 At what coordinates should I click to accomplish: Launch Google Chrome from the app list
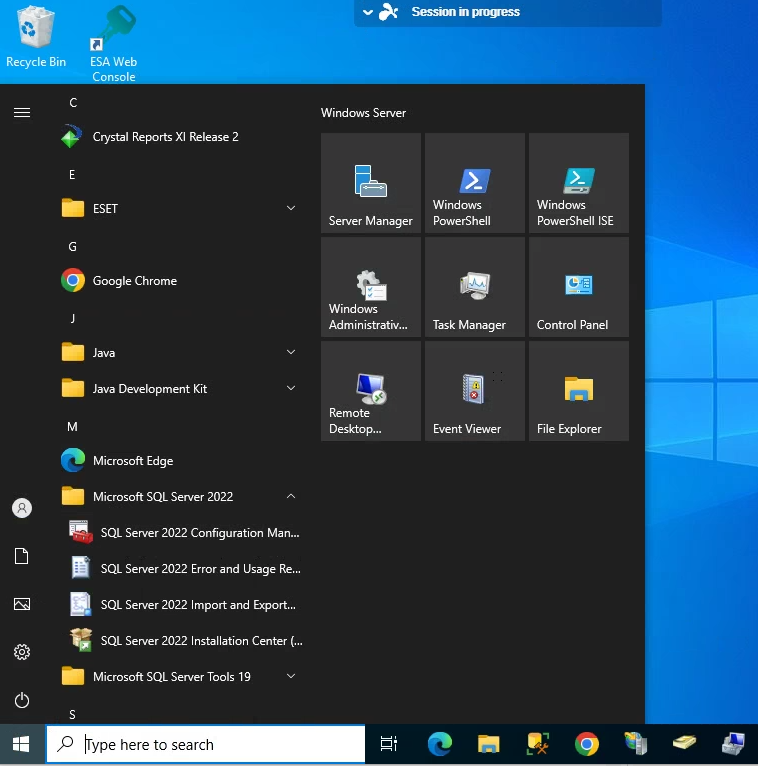[135, 281]
